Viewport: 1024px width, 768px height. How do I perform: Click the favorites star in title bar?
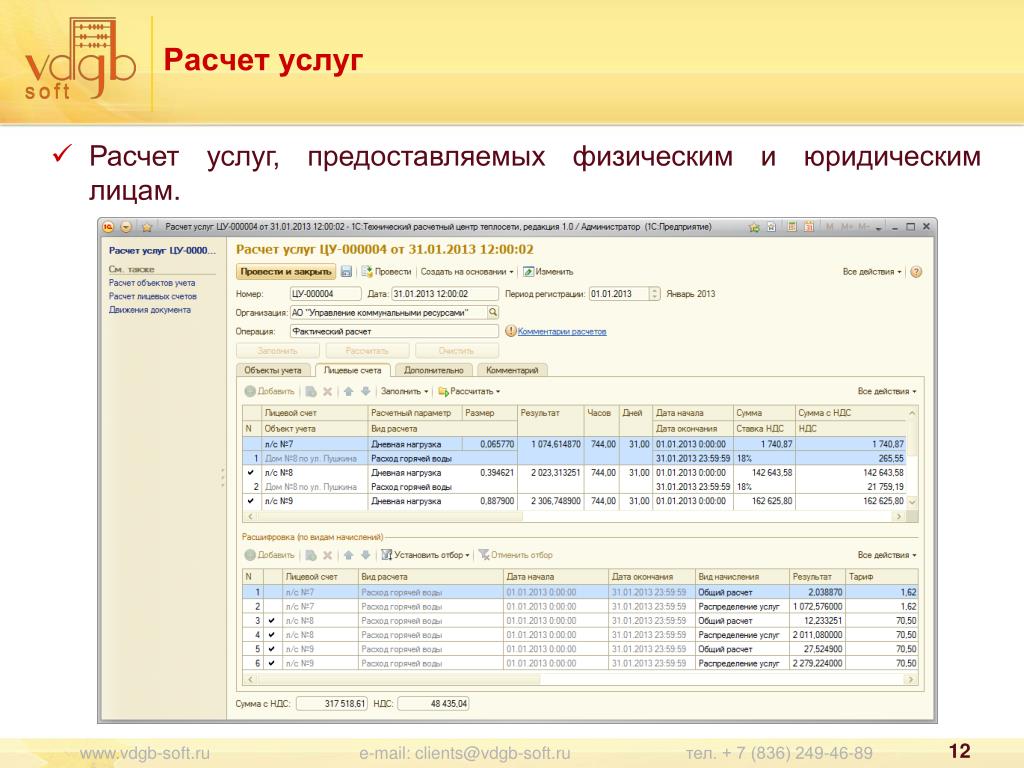[x=147, y=228]
